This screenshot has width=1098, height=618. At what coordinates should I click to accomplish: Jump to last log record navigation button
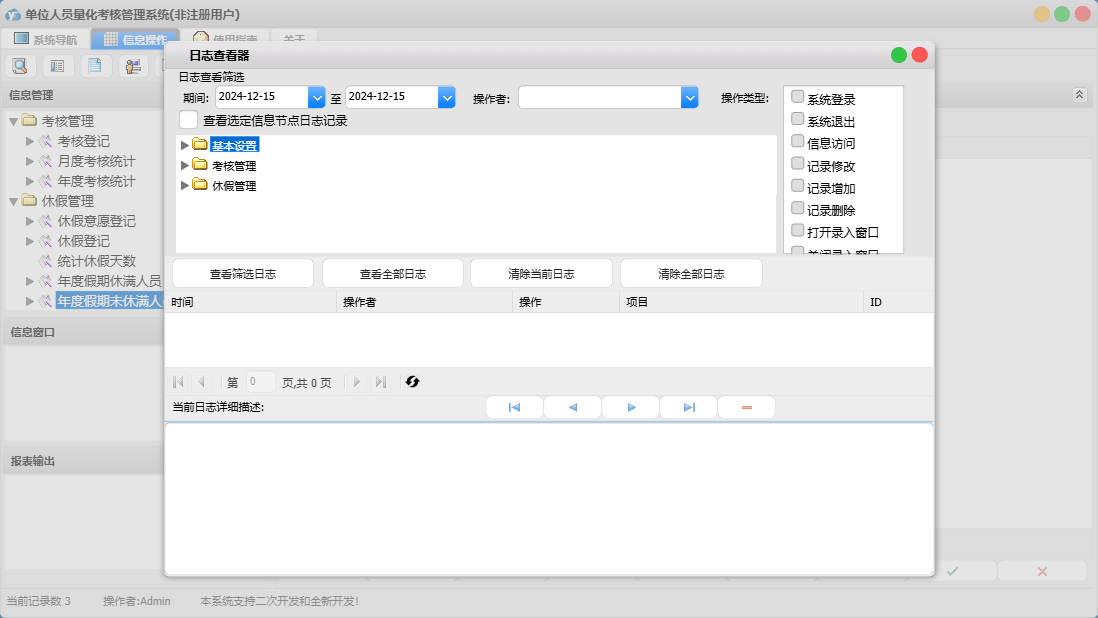click(x=689, y=408)
